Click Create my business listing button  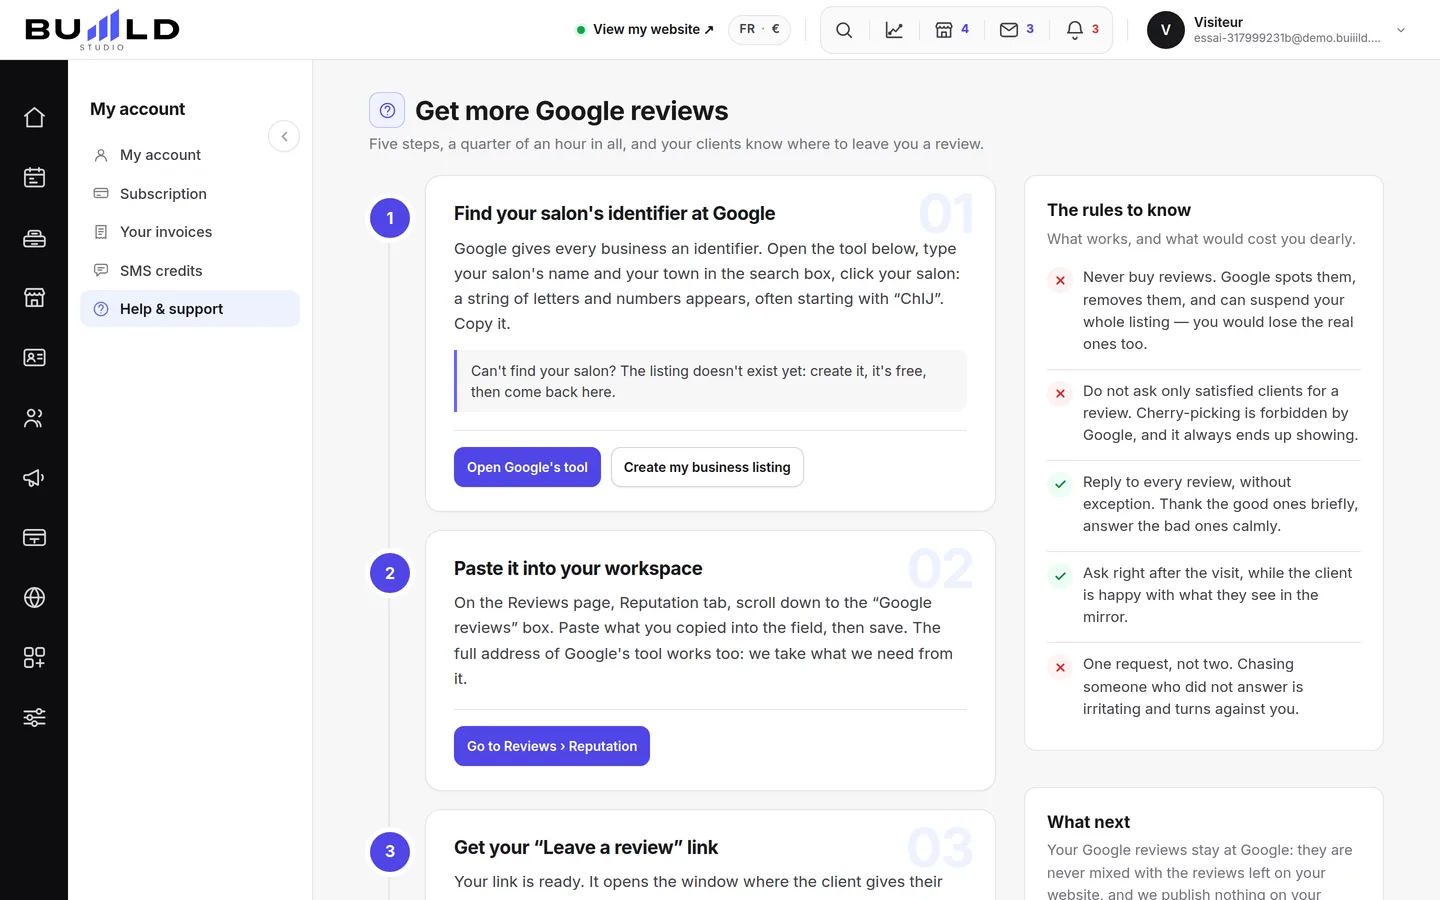(707, 467)
